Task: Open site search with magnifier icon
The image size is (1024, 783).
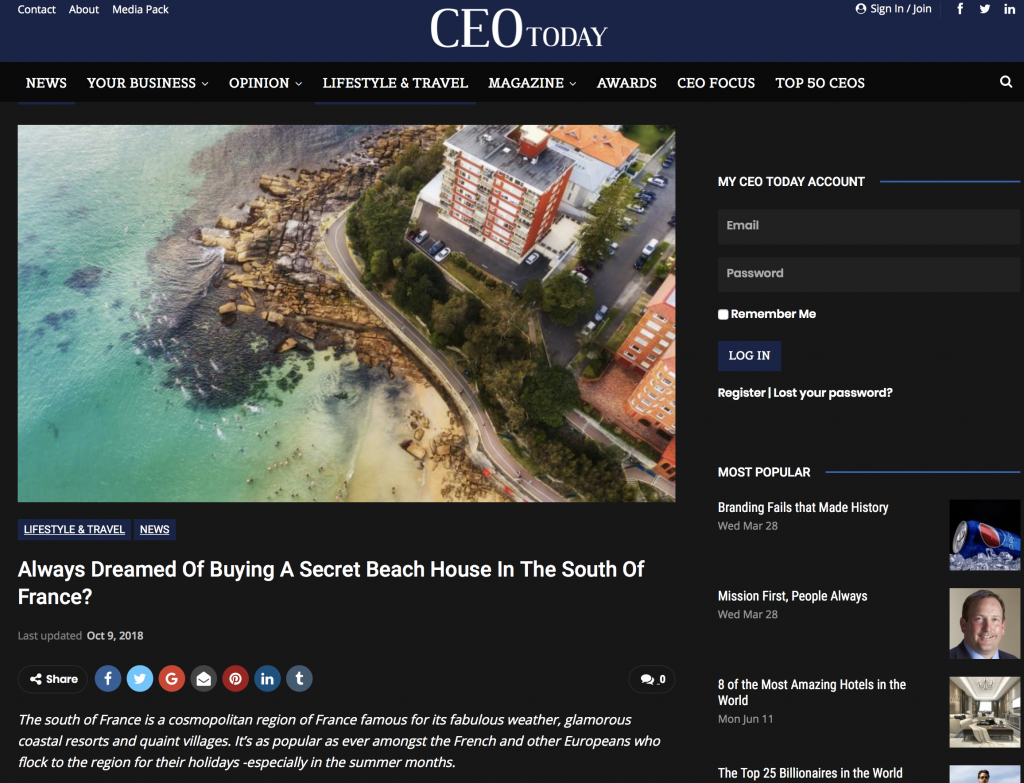Action: [x=1006, y=82]
